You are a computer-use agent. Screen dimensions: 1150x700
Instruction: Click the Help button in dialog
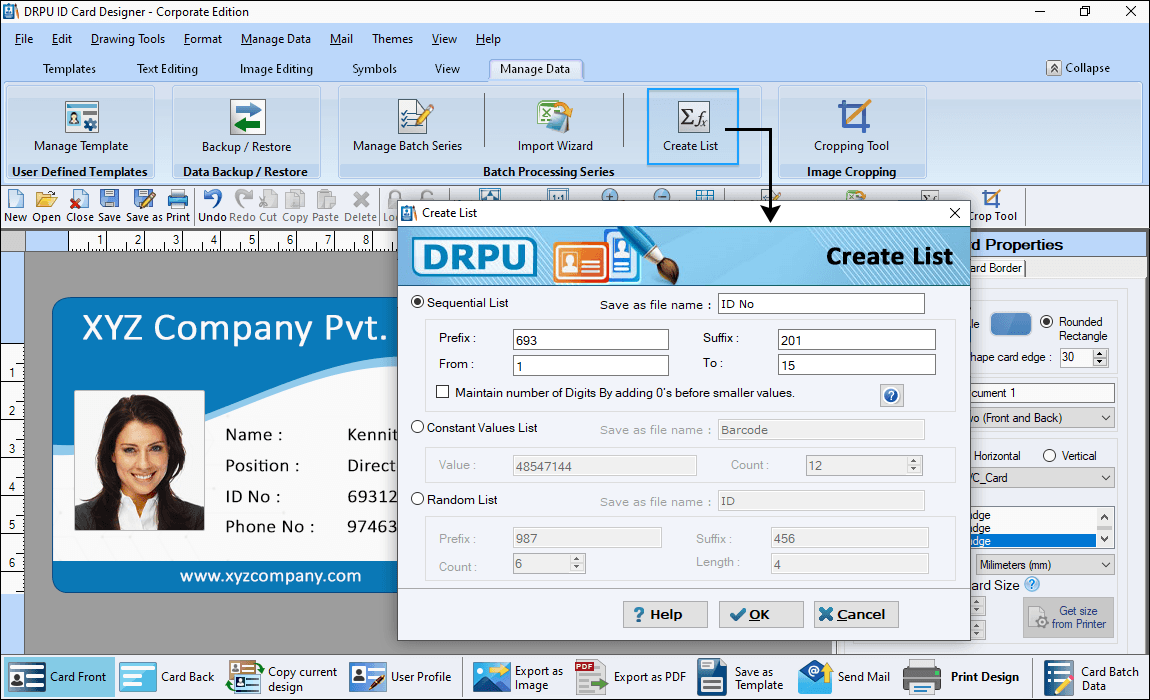tap(665, 614)
